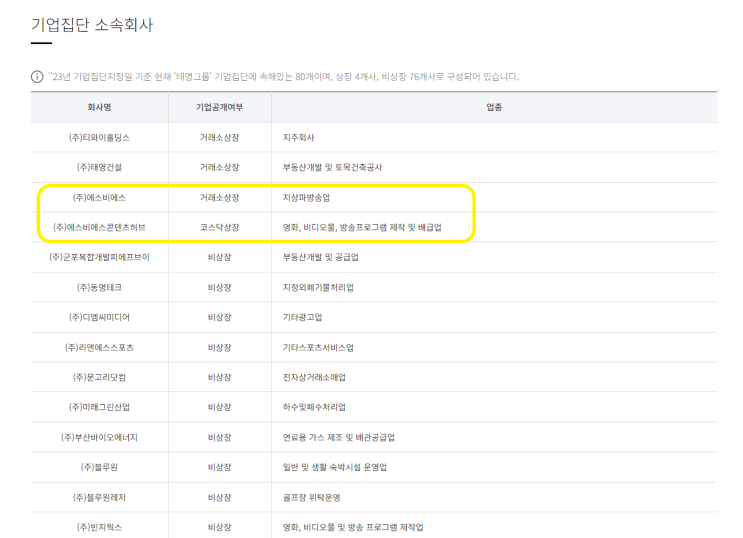
Task: Click '비상장' in the (주)블루원레저 row
Action: [x=219, y=498]
